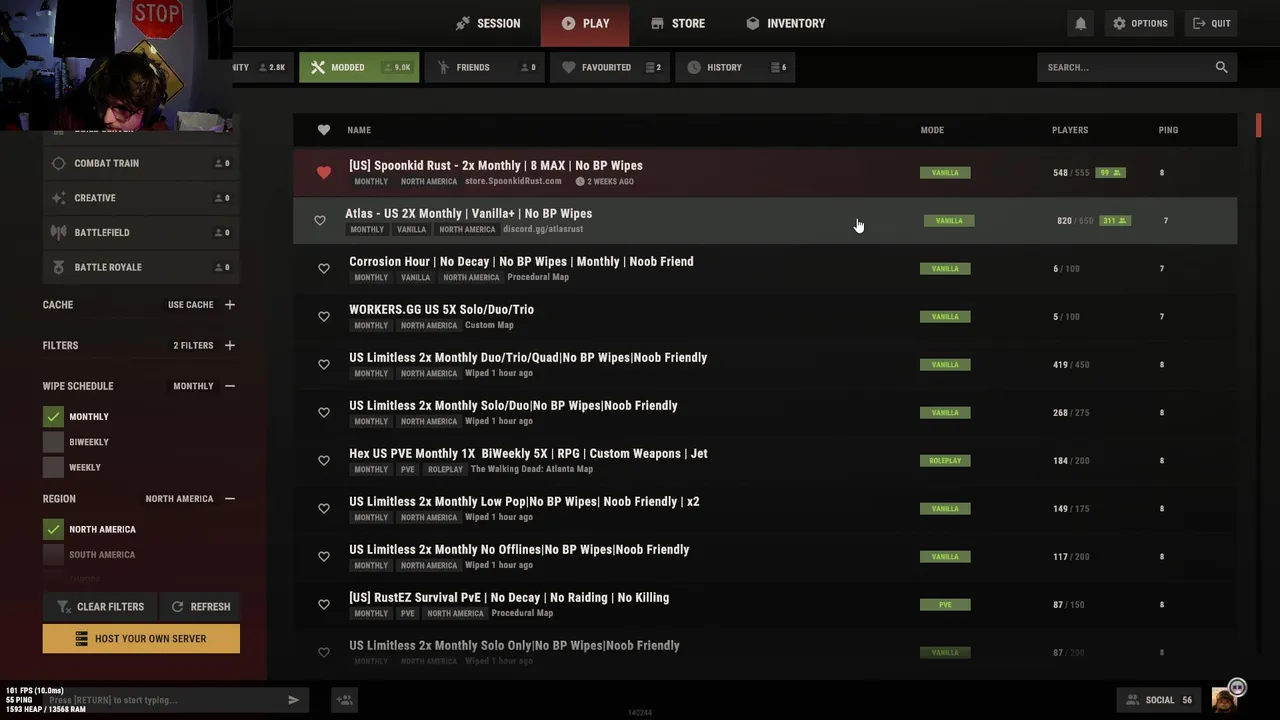Sort servers by Name column
This screenshot has width=1280, height=720.
tap(359, 130)
